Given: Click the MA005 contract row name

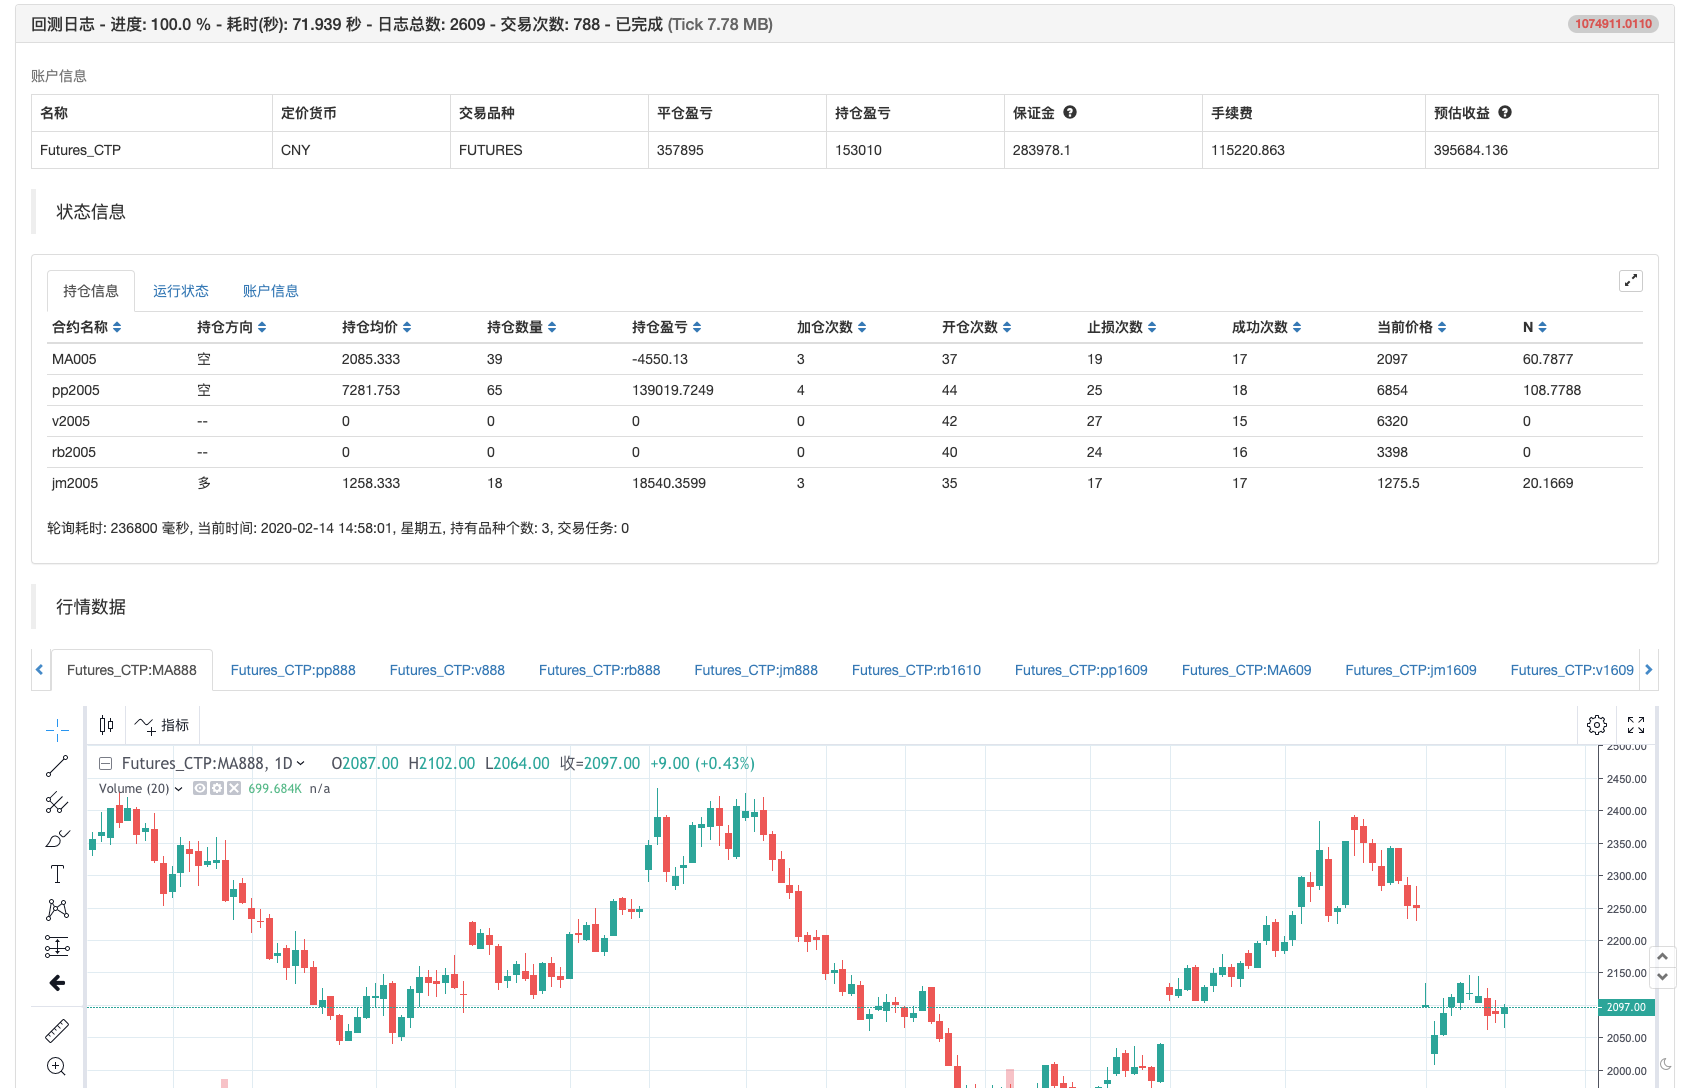Looking at the screenshot, I should [x=74, y=359].
